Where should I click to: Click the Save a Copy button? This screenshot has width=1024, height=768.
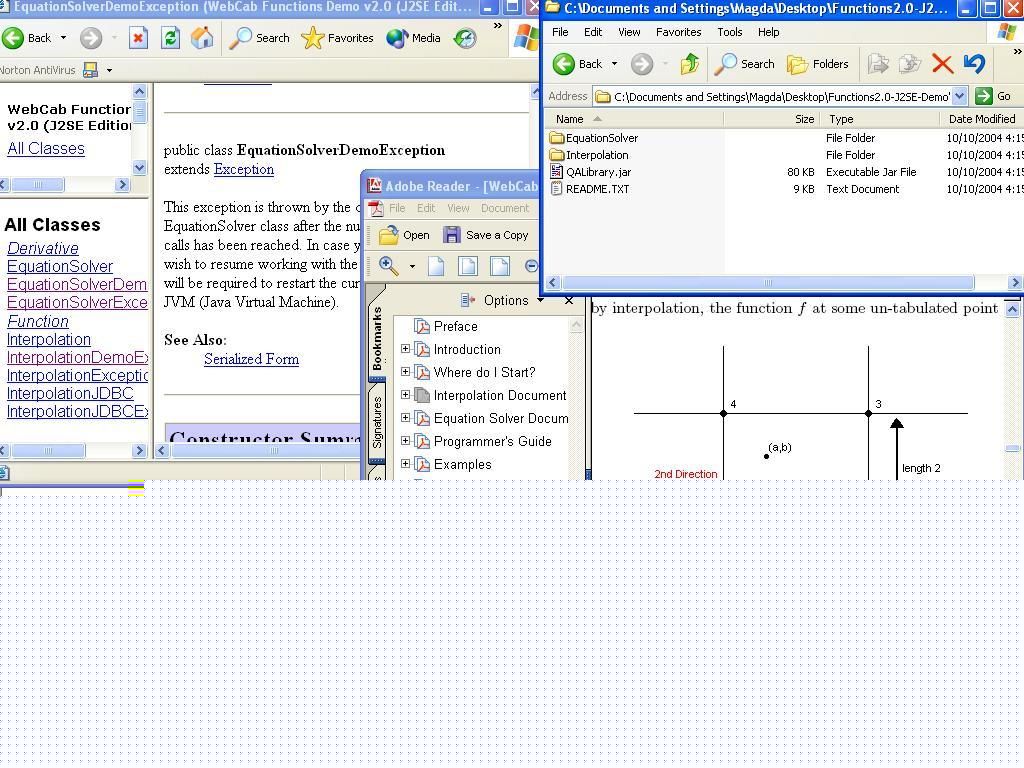[486, 235]
